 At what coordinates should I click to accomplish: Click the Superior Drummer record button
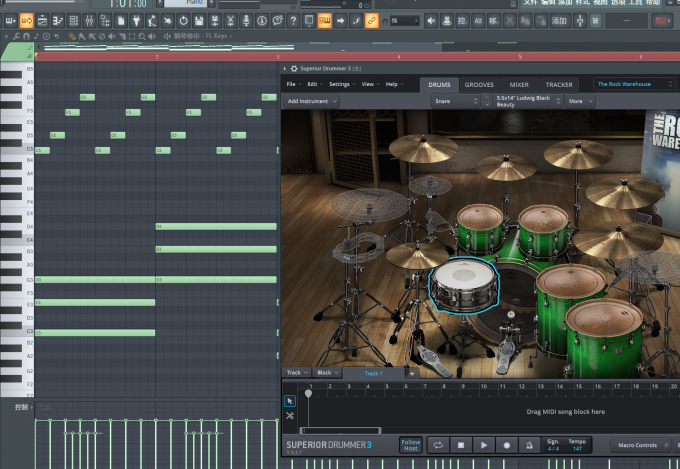click(x=507, y=445)
